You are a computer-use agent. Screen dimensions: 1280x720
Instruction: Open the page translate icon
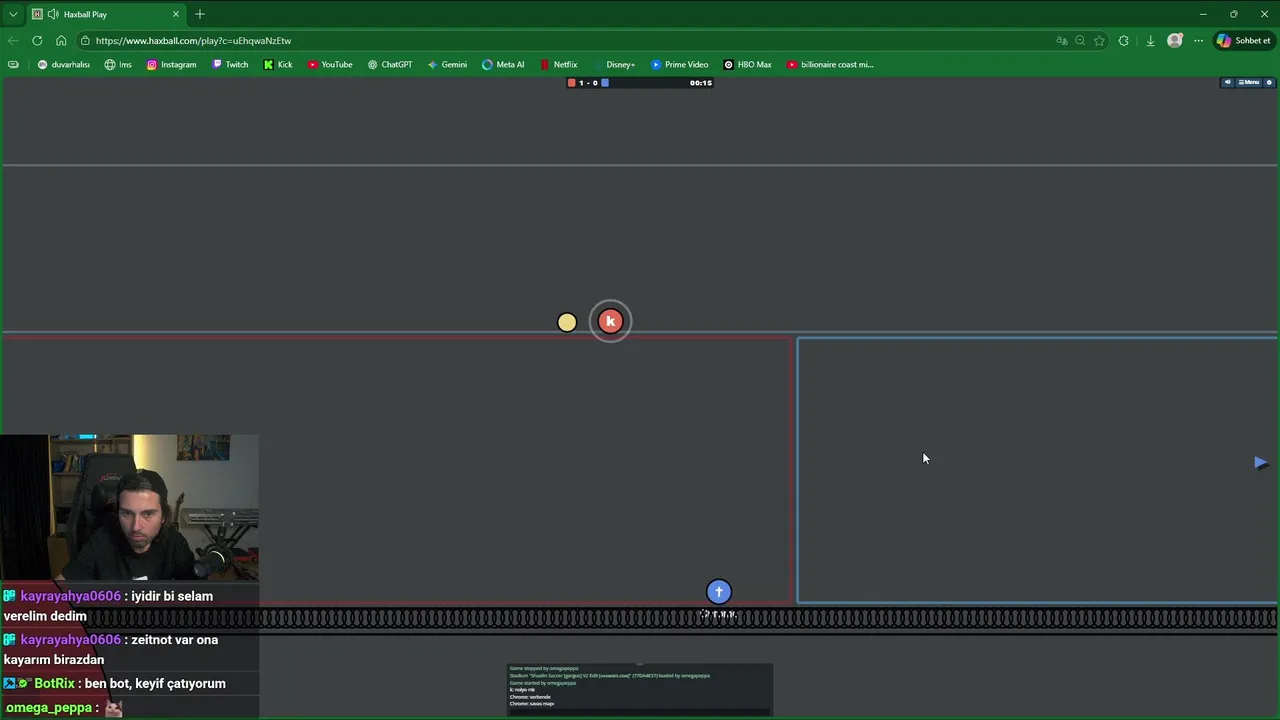click(1061, 41)
